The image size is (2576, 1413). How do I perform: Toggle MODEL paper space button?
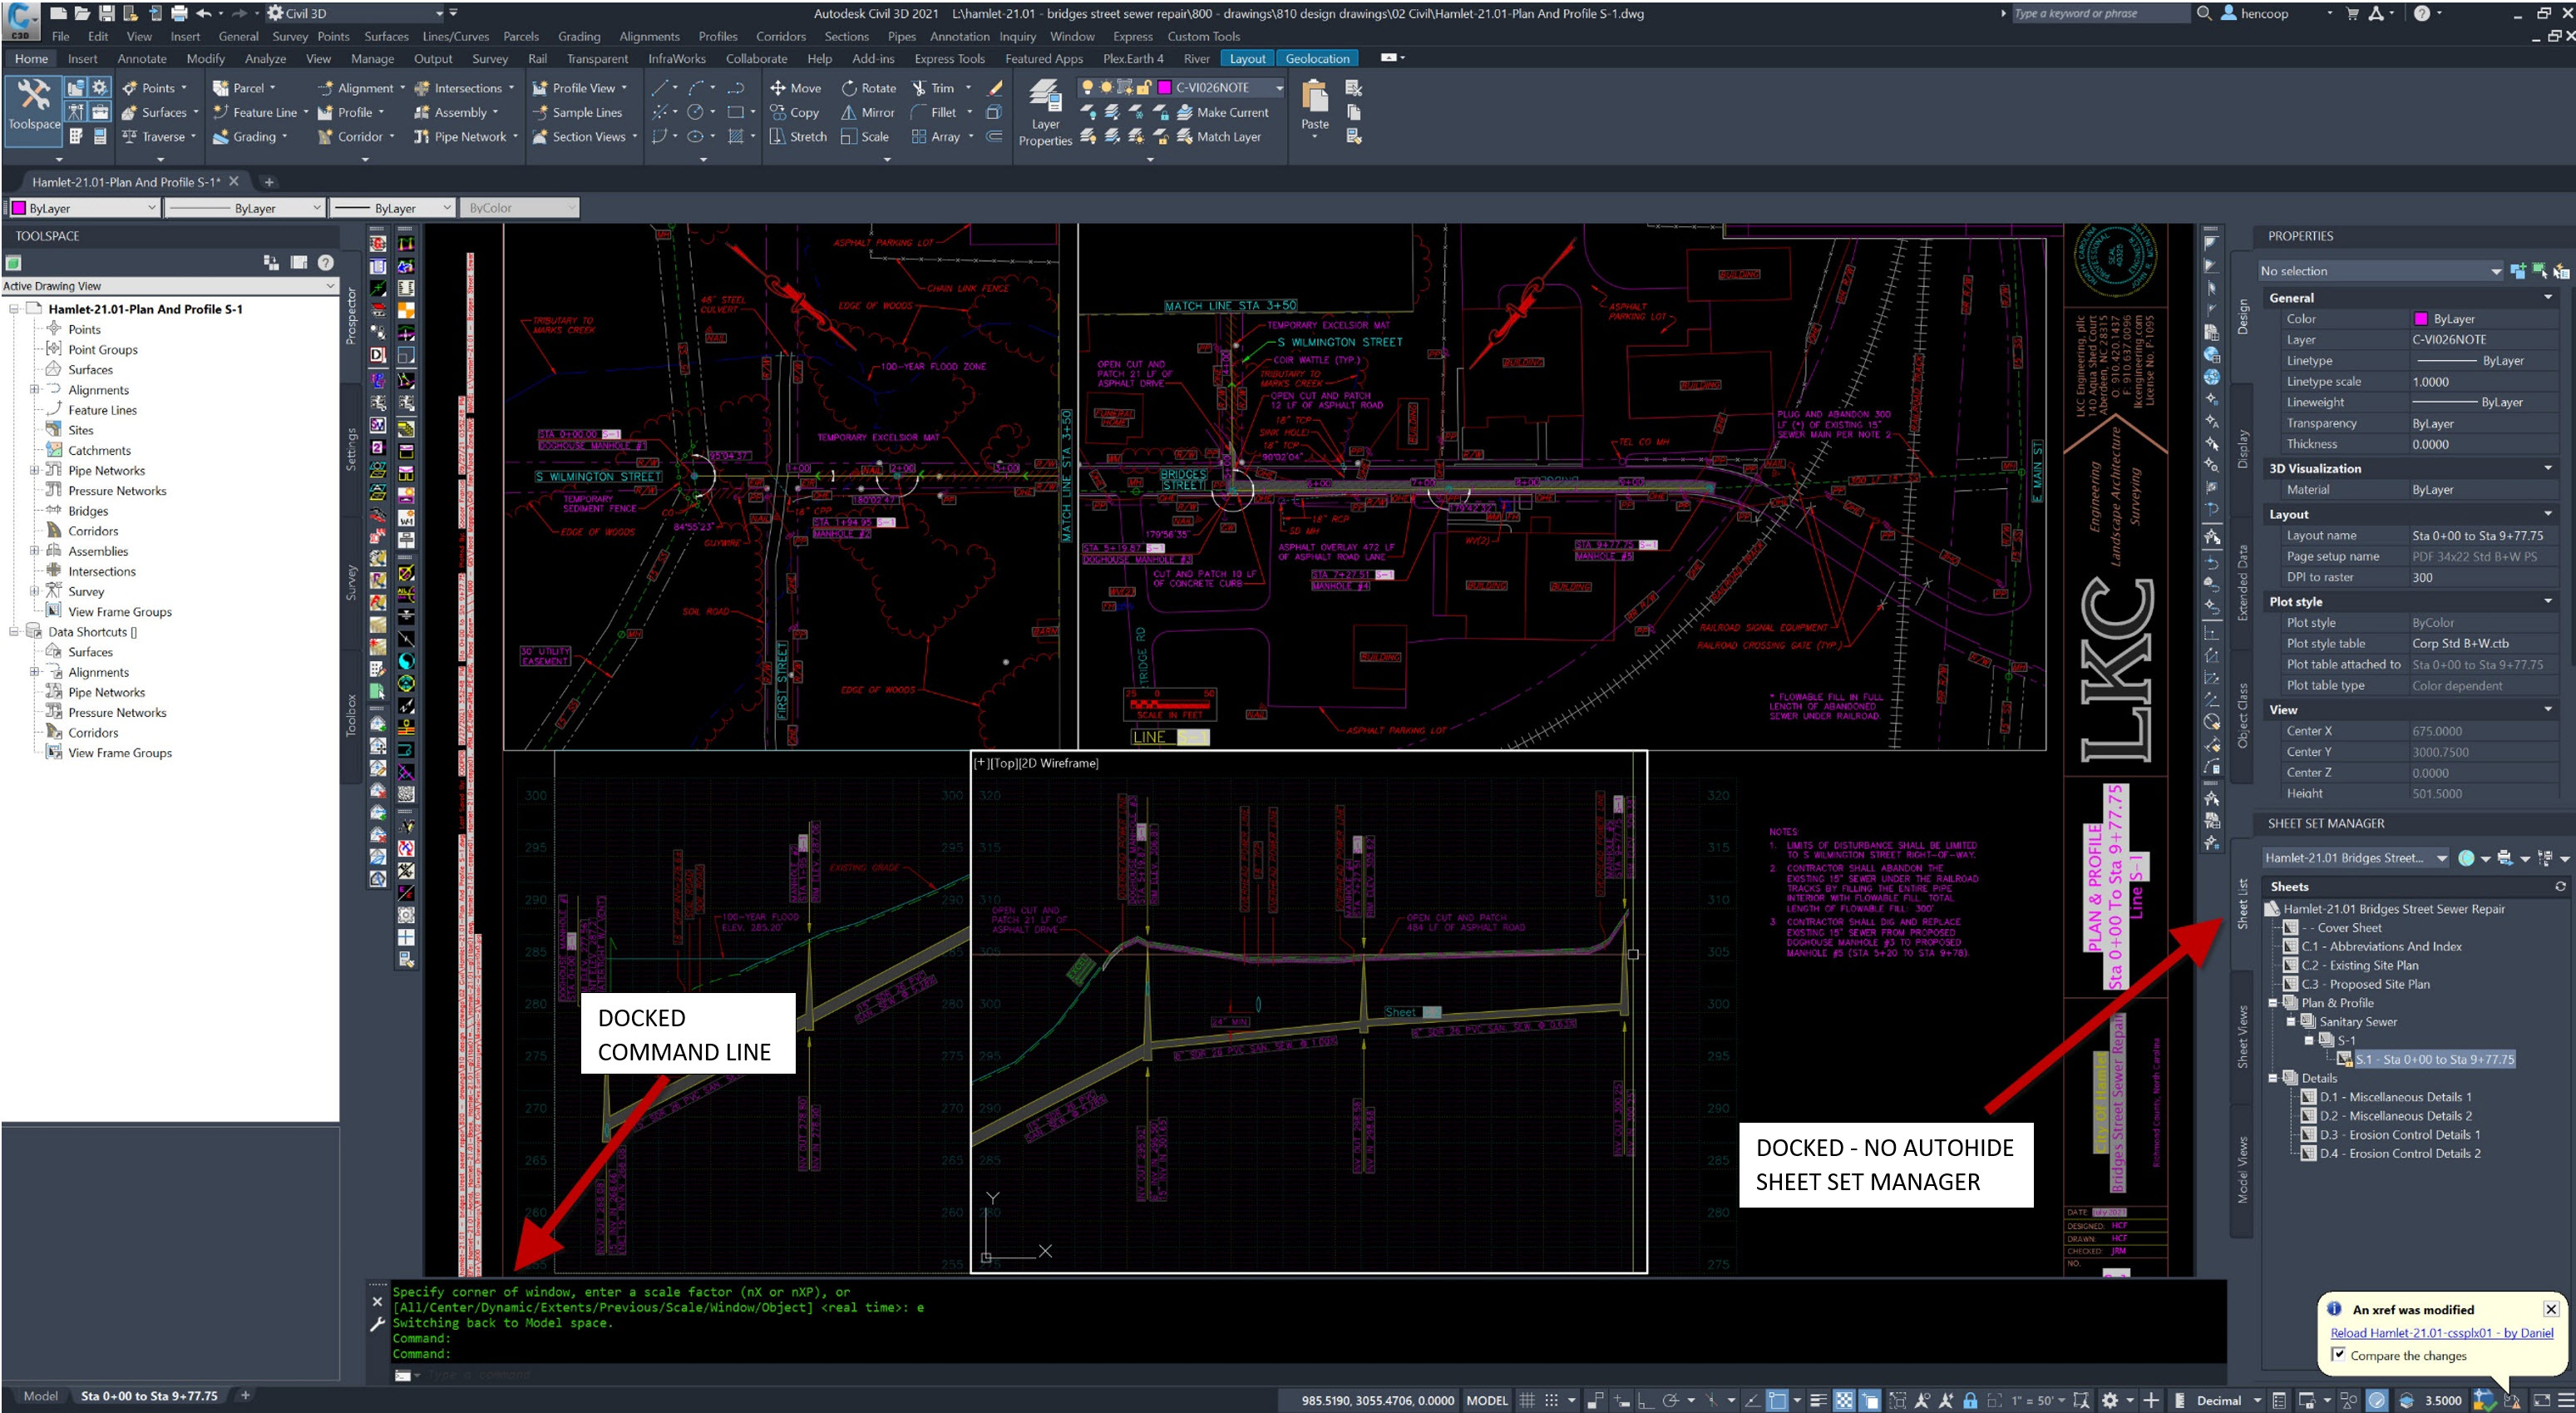[x=1486, y=1400]
